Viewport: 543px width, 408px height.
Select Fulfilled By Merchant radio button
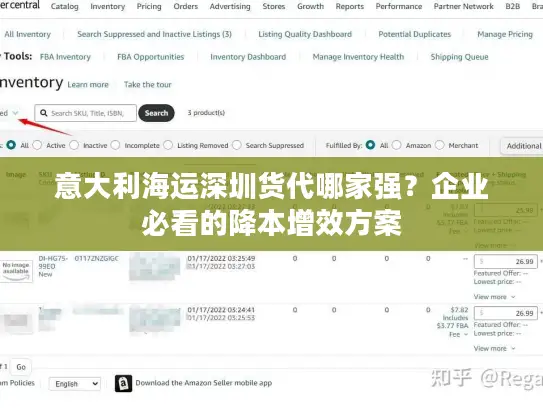pyautogui.click(x=439, y=145)
